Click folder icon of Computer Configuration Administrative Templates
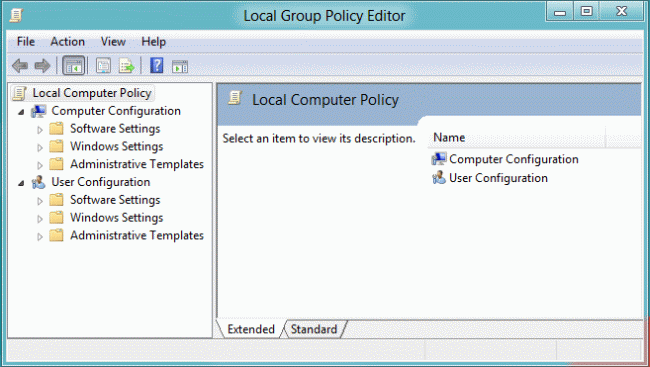The image size is (650, 367). pos(56,164)
